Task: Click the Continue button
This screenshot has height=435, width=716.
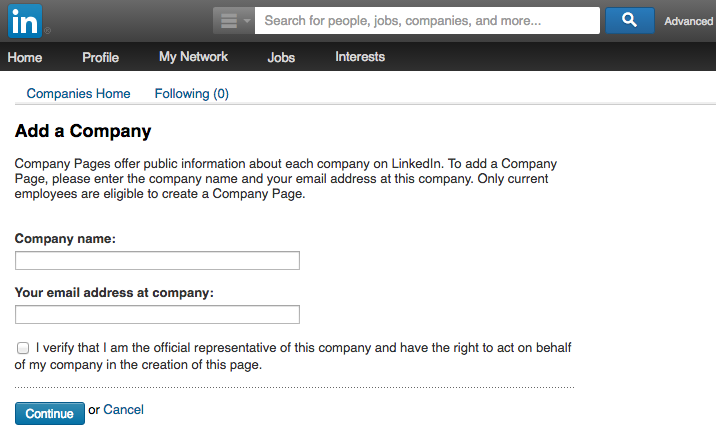Action: pos(49,414)
